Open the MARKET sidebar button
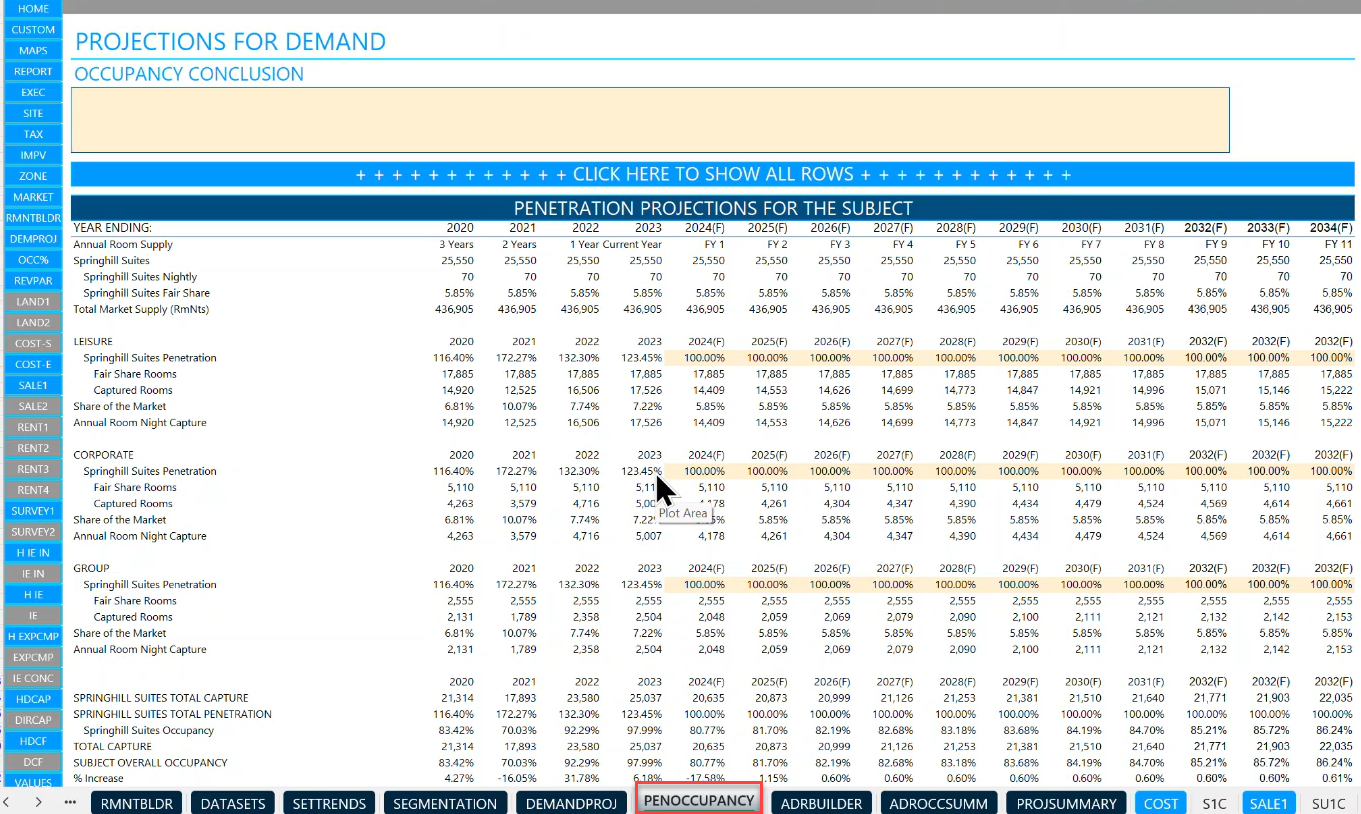This screenshot has width=1361, height=814. coord(33,197)
